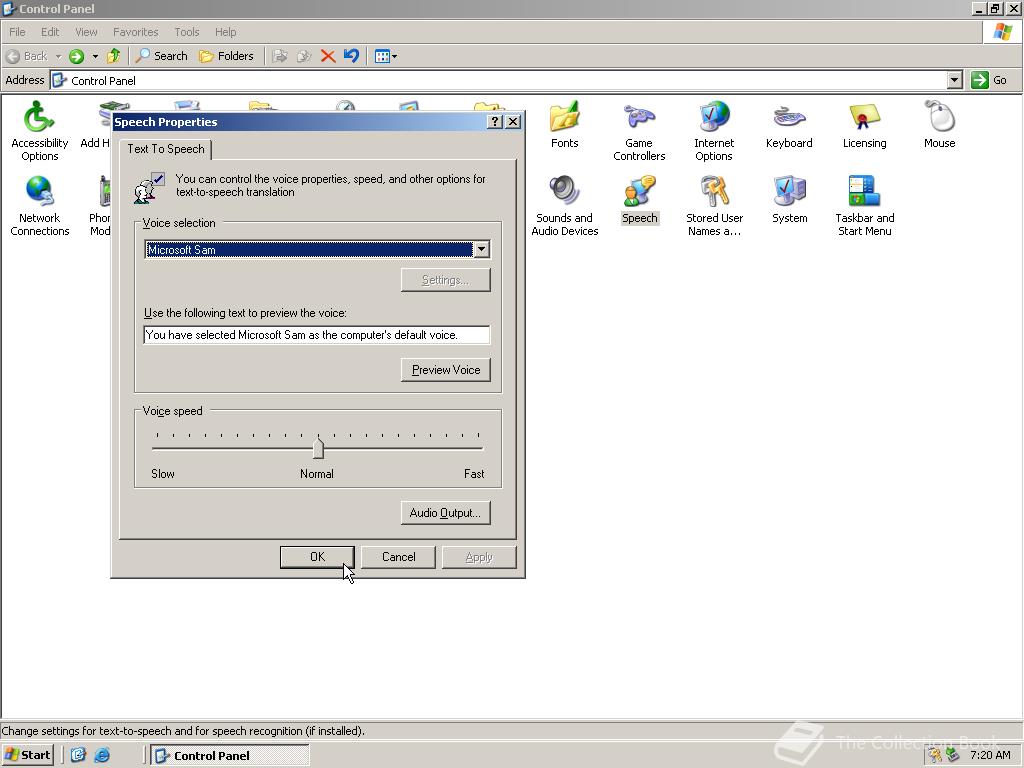Open the Start menu
This screenshot has width=1024, height=768.
point(27,755)
